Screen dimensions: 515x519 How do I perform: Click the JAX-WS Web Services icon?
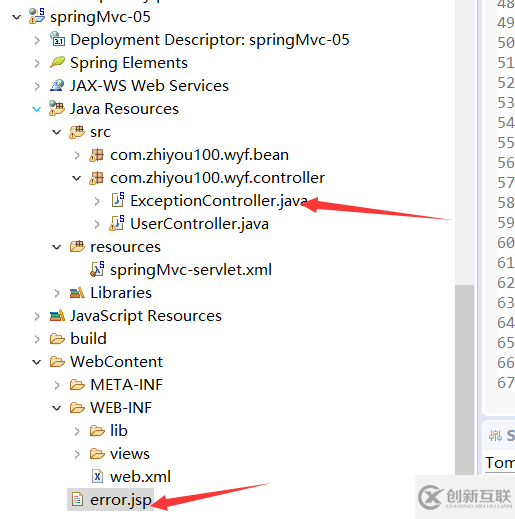[x=57, y=85]
